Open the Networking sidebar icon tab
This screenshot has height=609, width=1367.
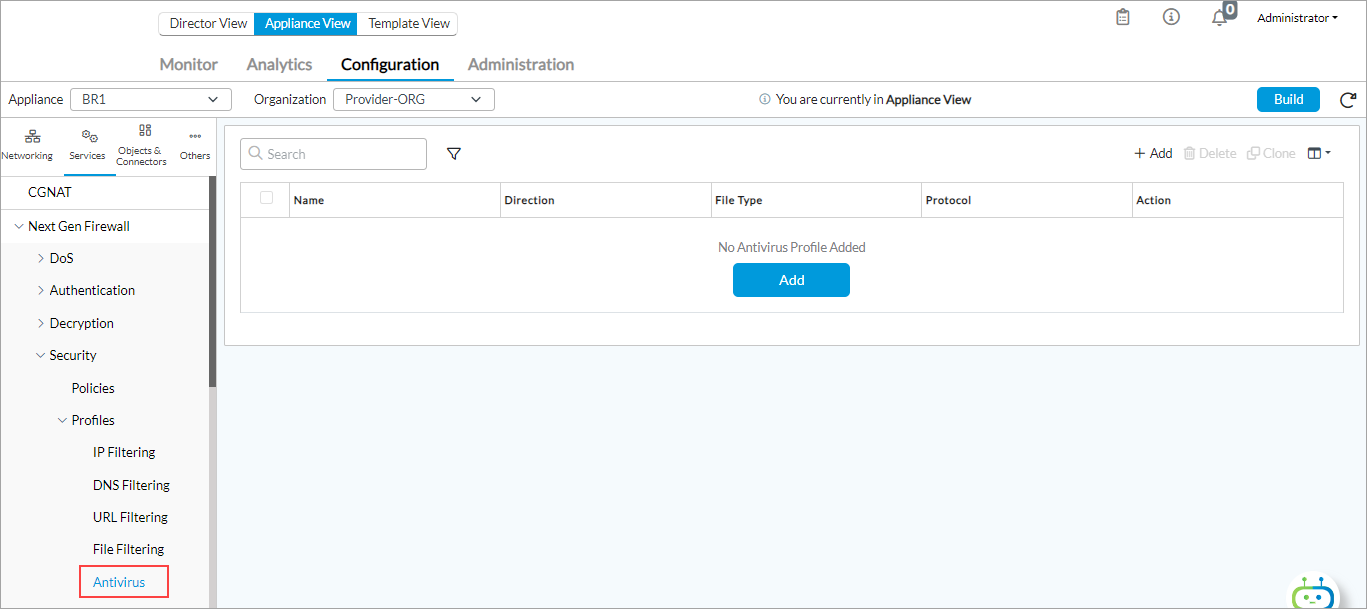pos(27,145)
